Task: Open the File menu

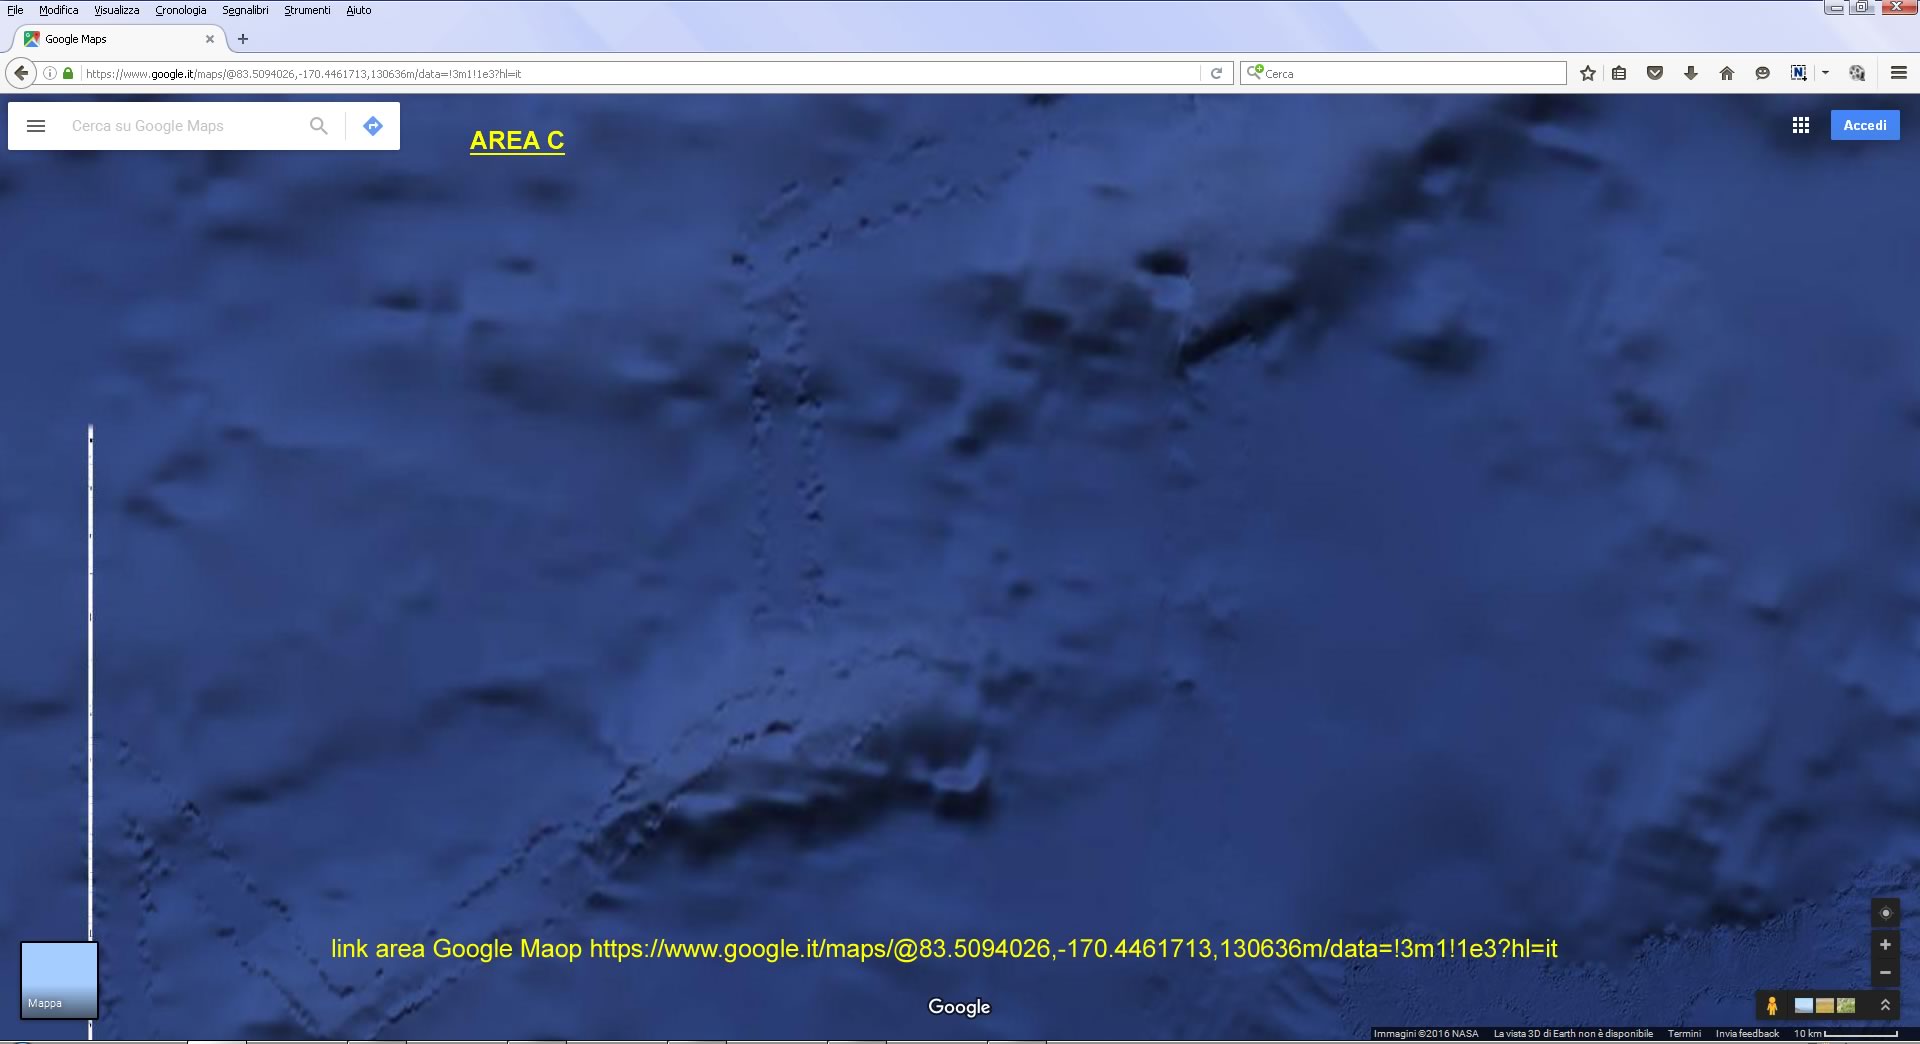Action: (15, 10)
